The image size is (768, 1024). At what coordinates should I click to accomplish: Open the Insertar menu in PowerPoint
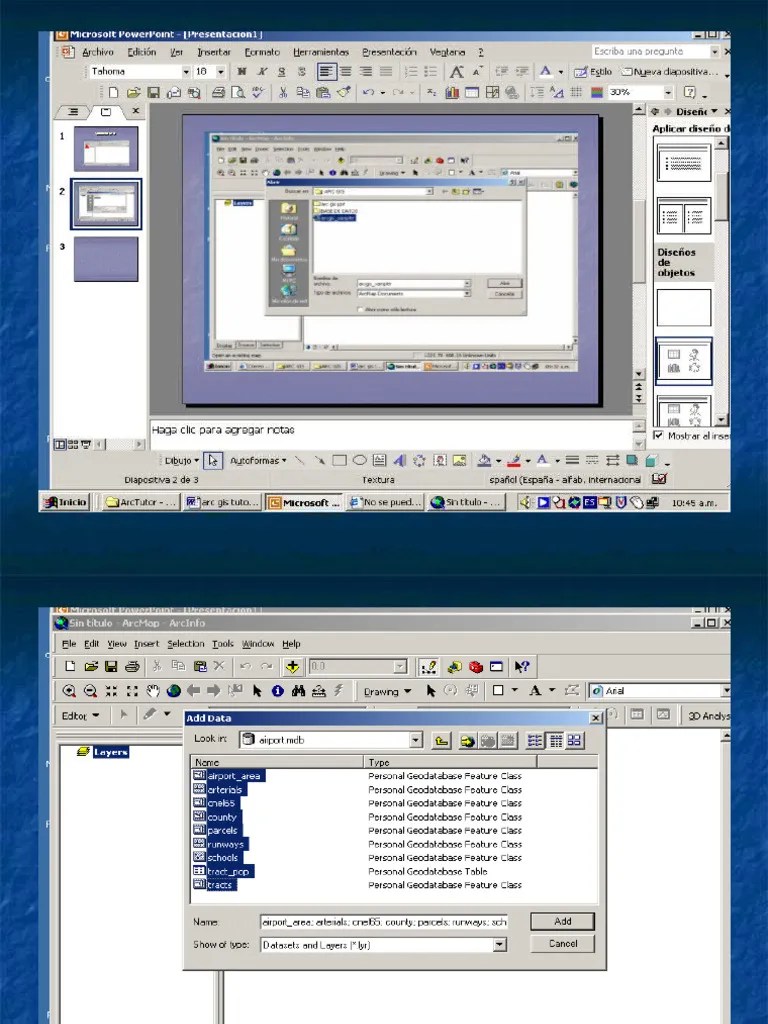coord(214,52)
